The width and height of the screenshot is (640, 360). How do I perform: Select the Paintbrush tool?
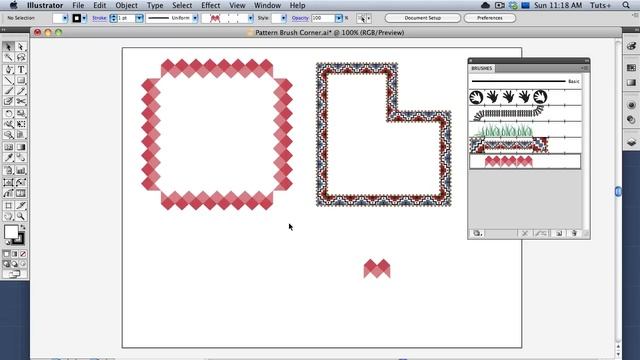click(8, 91)
